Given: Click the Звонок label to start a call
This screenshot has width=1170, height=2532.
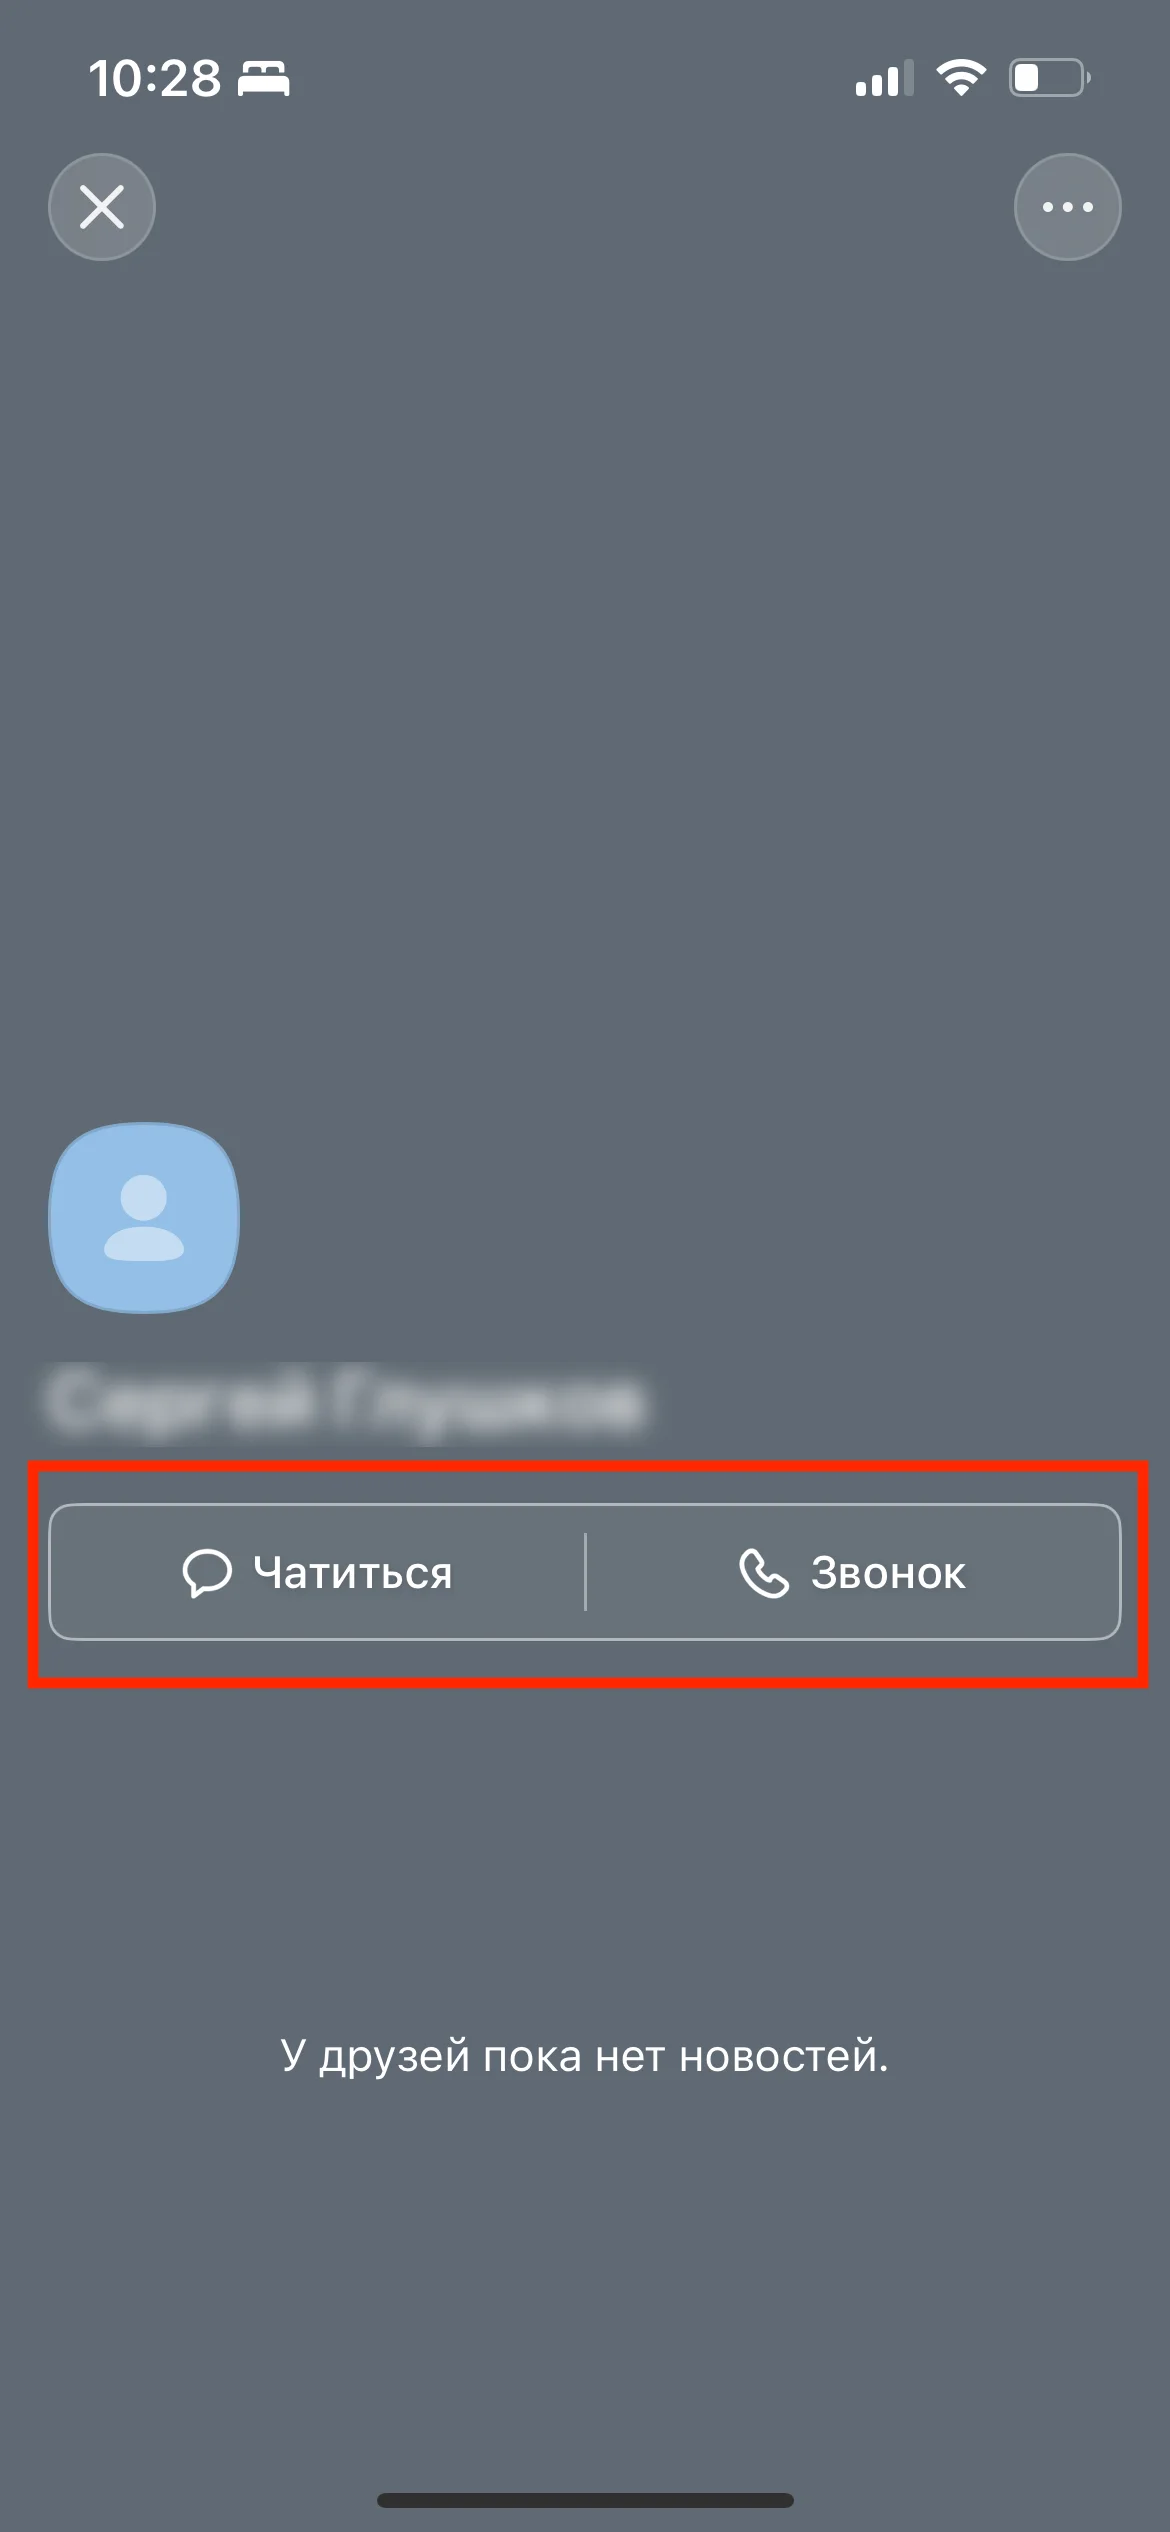Looking at the screenshot, I should click(888, 1573).
